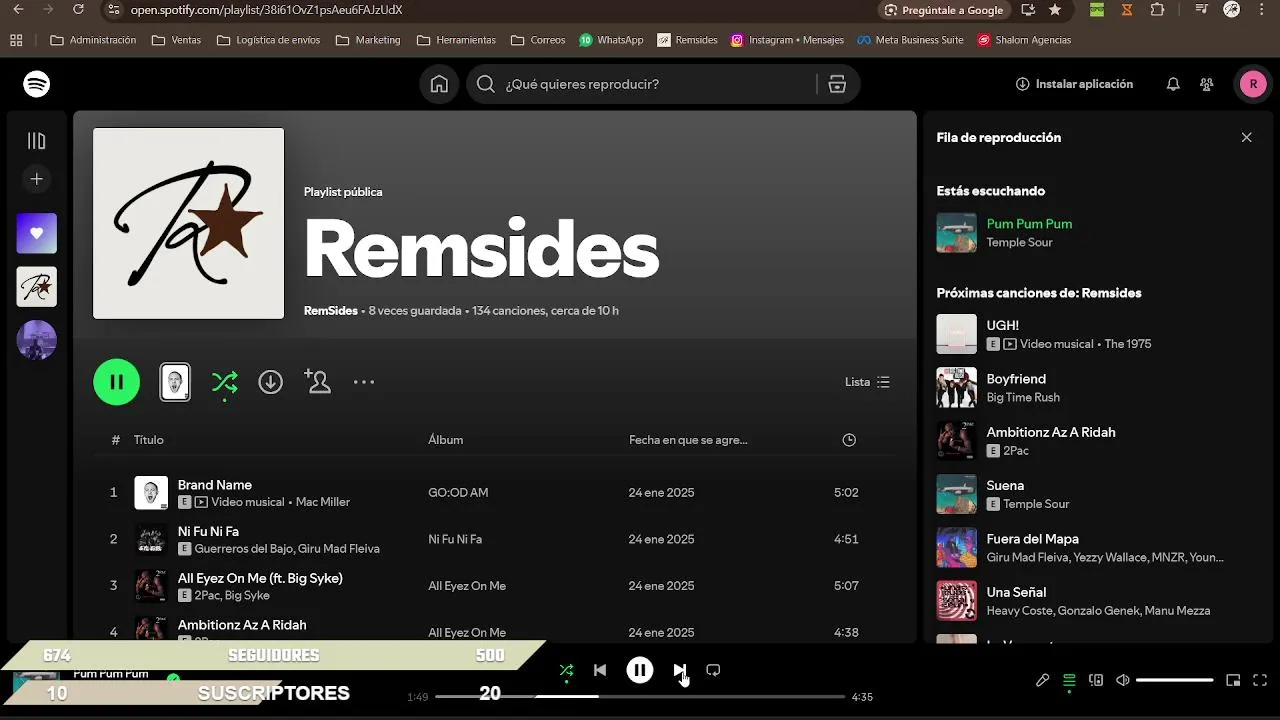
Task: Expand Your Library sidebar
Action: pos(37,141)
